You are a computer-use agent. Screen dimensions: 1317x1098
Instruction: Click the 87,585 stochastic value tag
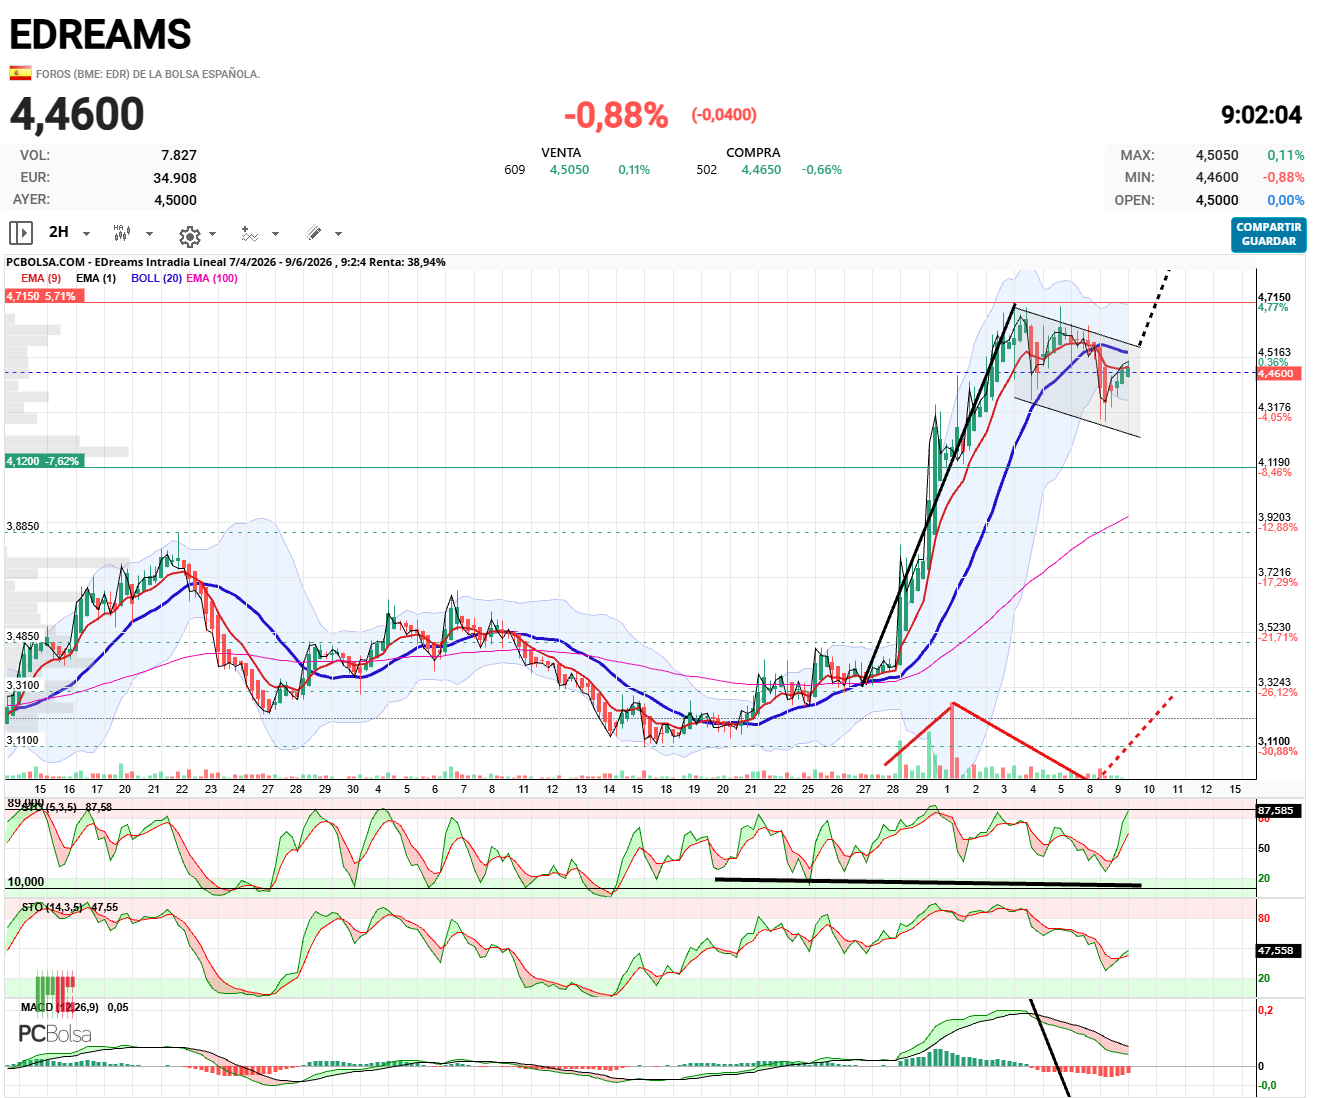point(1276,811)
